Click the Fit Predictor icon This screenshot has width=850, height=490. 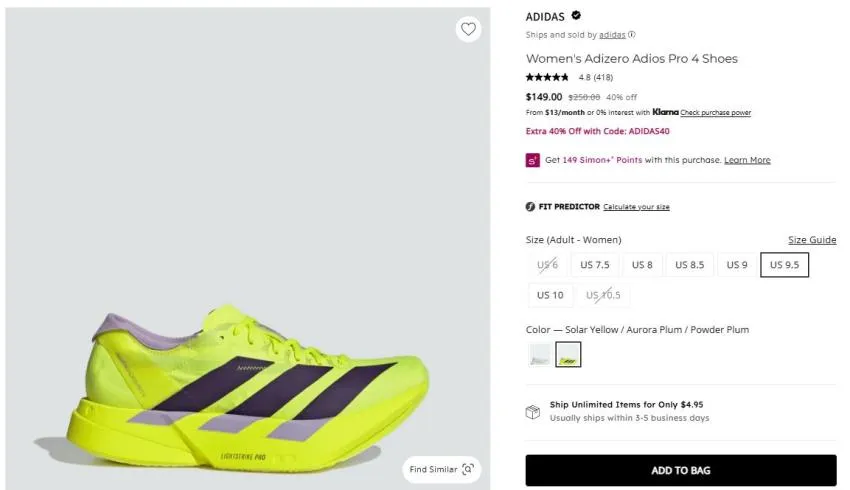click(530, 207)
